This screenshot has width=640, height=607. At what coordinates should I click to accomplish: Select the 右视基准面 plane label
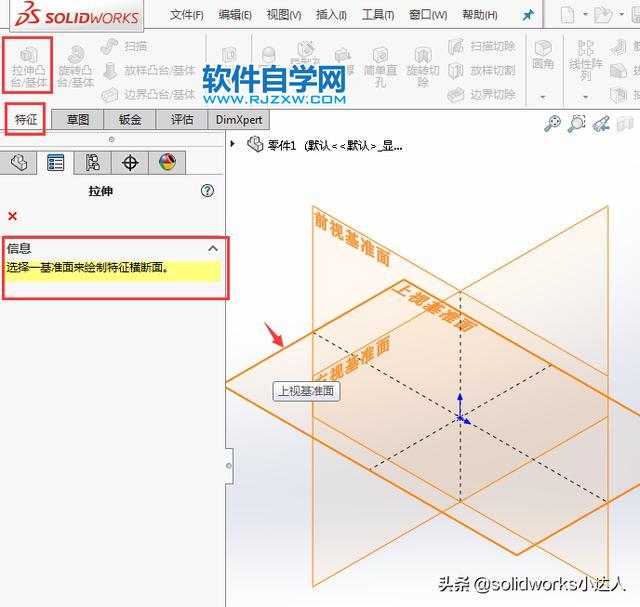352,359
